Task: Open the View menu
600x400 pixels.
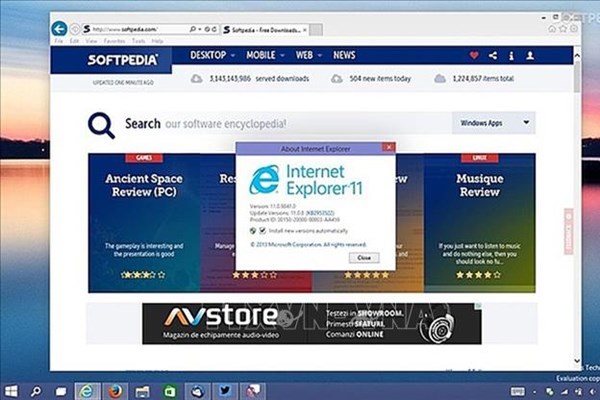Action: pyautogui.click(x=91, y=41)
